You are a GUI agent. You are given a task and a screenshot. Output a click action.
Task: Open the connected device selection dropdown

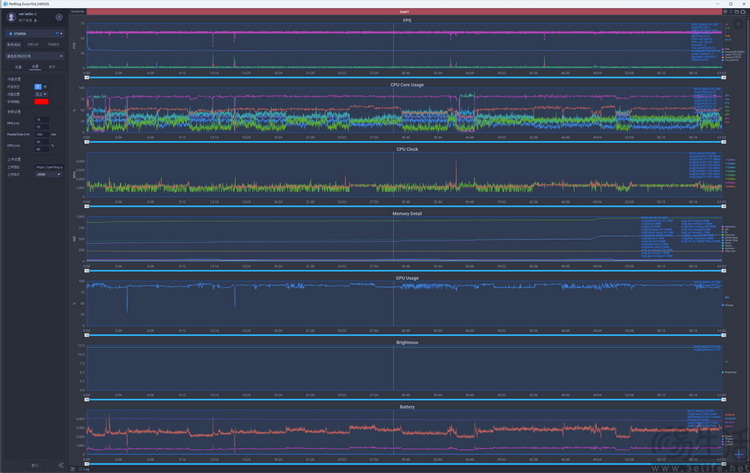pos(33,33)
